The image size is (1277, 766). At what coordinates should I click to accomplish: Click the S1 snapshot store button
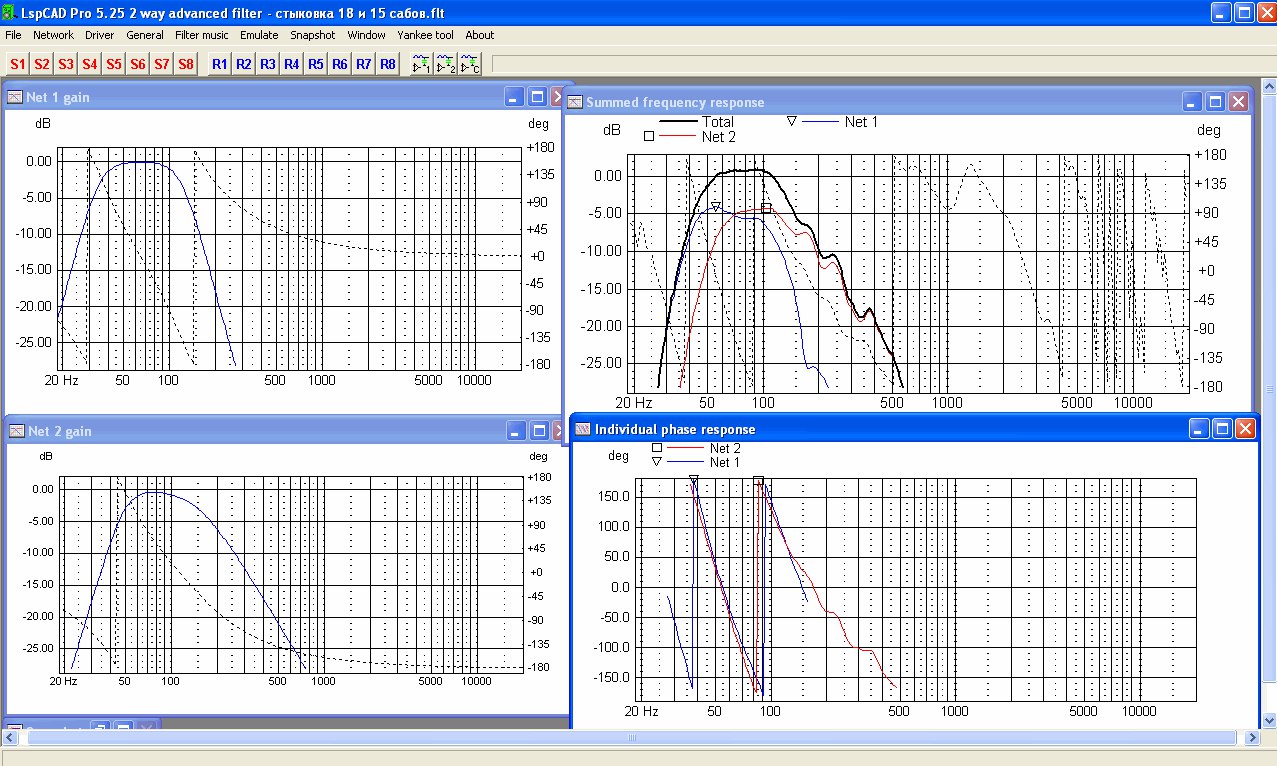(18, 64)
